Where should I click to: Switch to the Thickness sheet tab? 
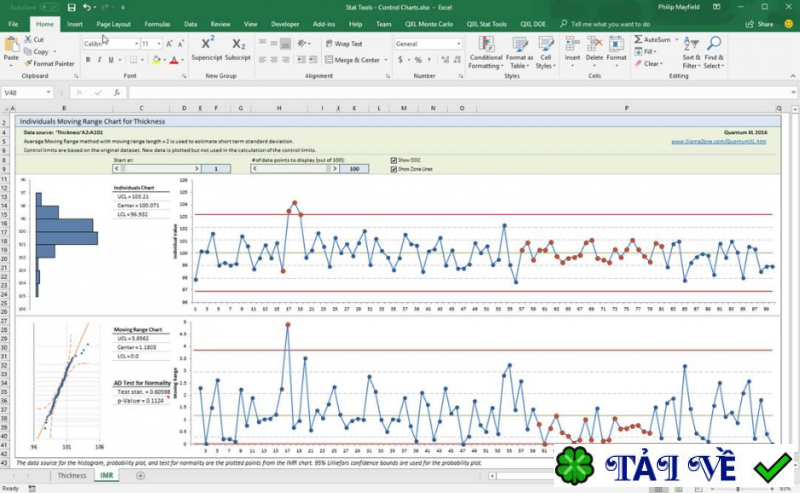(x=72, y=475)
